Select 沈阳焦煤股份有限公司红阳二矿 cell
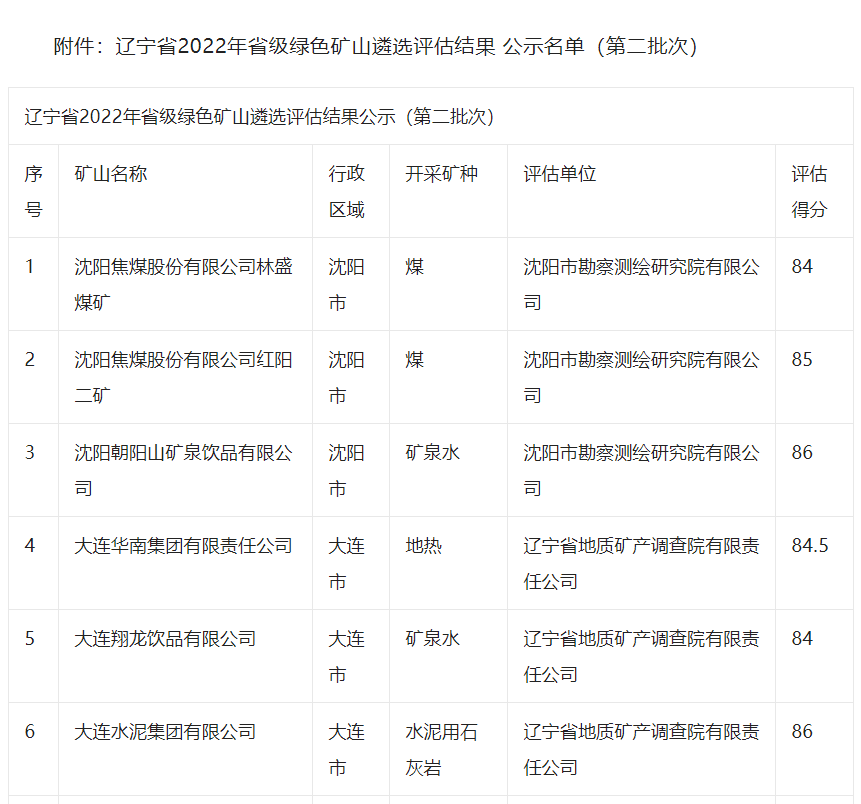The height and width of the screenshot is (804, 861). click(184, 377)
